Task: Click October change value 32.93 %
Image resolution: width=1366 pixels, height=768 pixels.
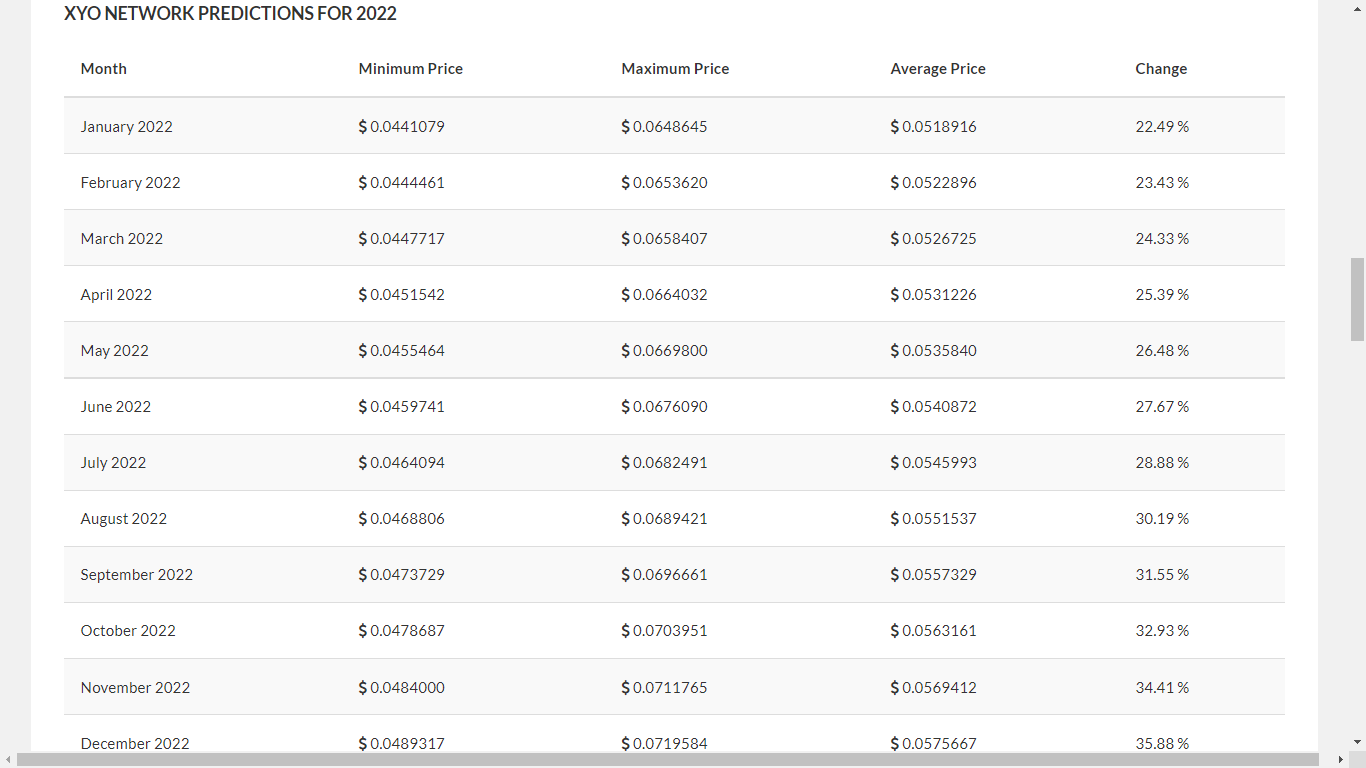Action: (x=1162, y=631)
